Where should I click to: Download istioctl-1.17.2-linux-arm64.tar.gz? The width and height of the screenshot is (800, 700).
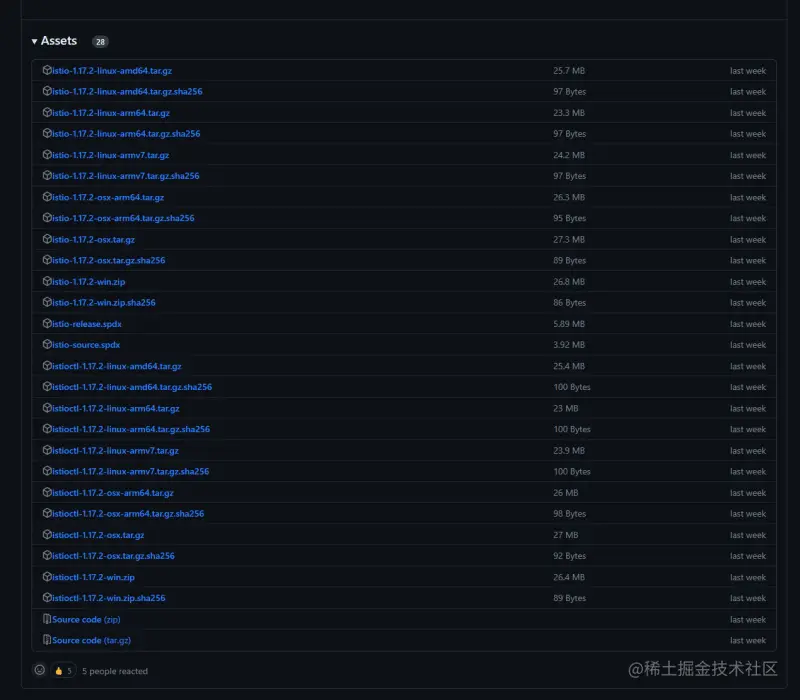click(x=115, y=410)
